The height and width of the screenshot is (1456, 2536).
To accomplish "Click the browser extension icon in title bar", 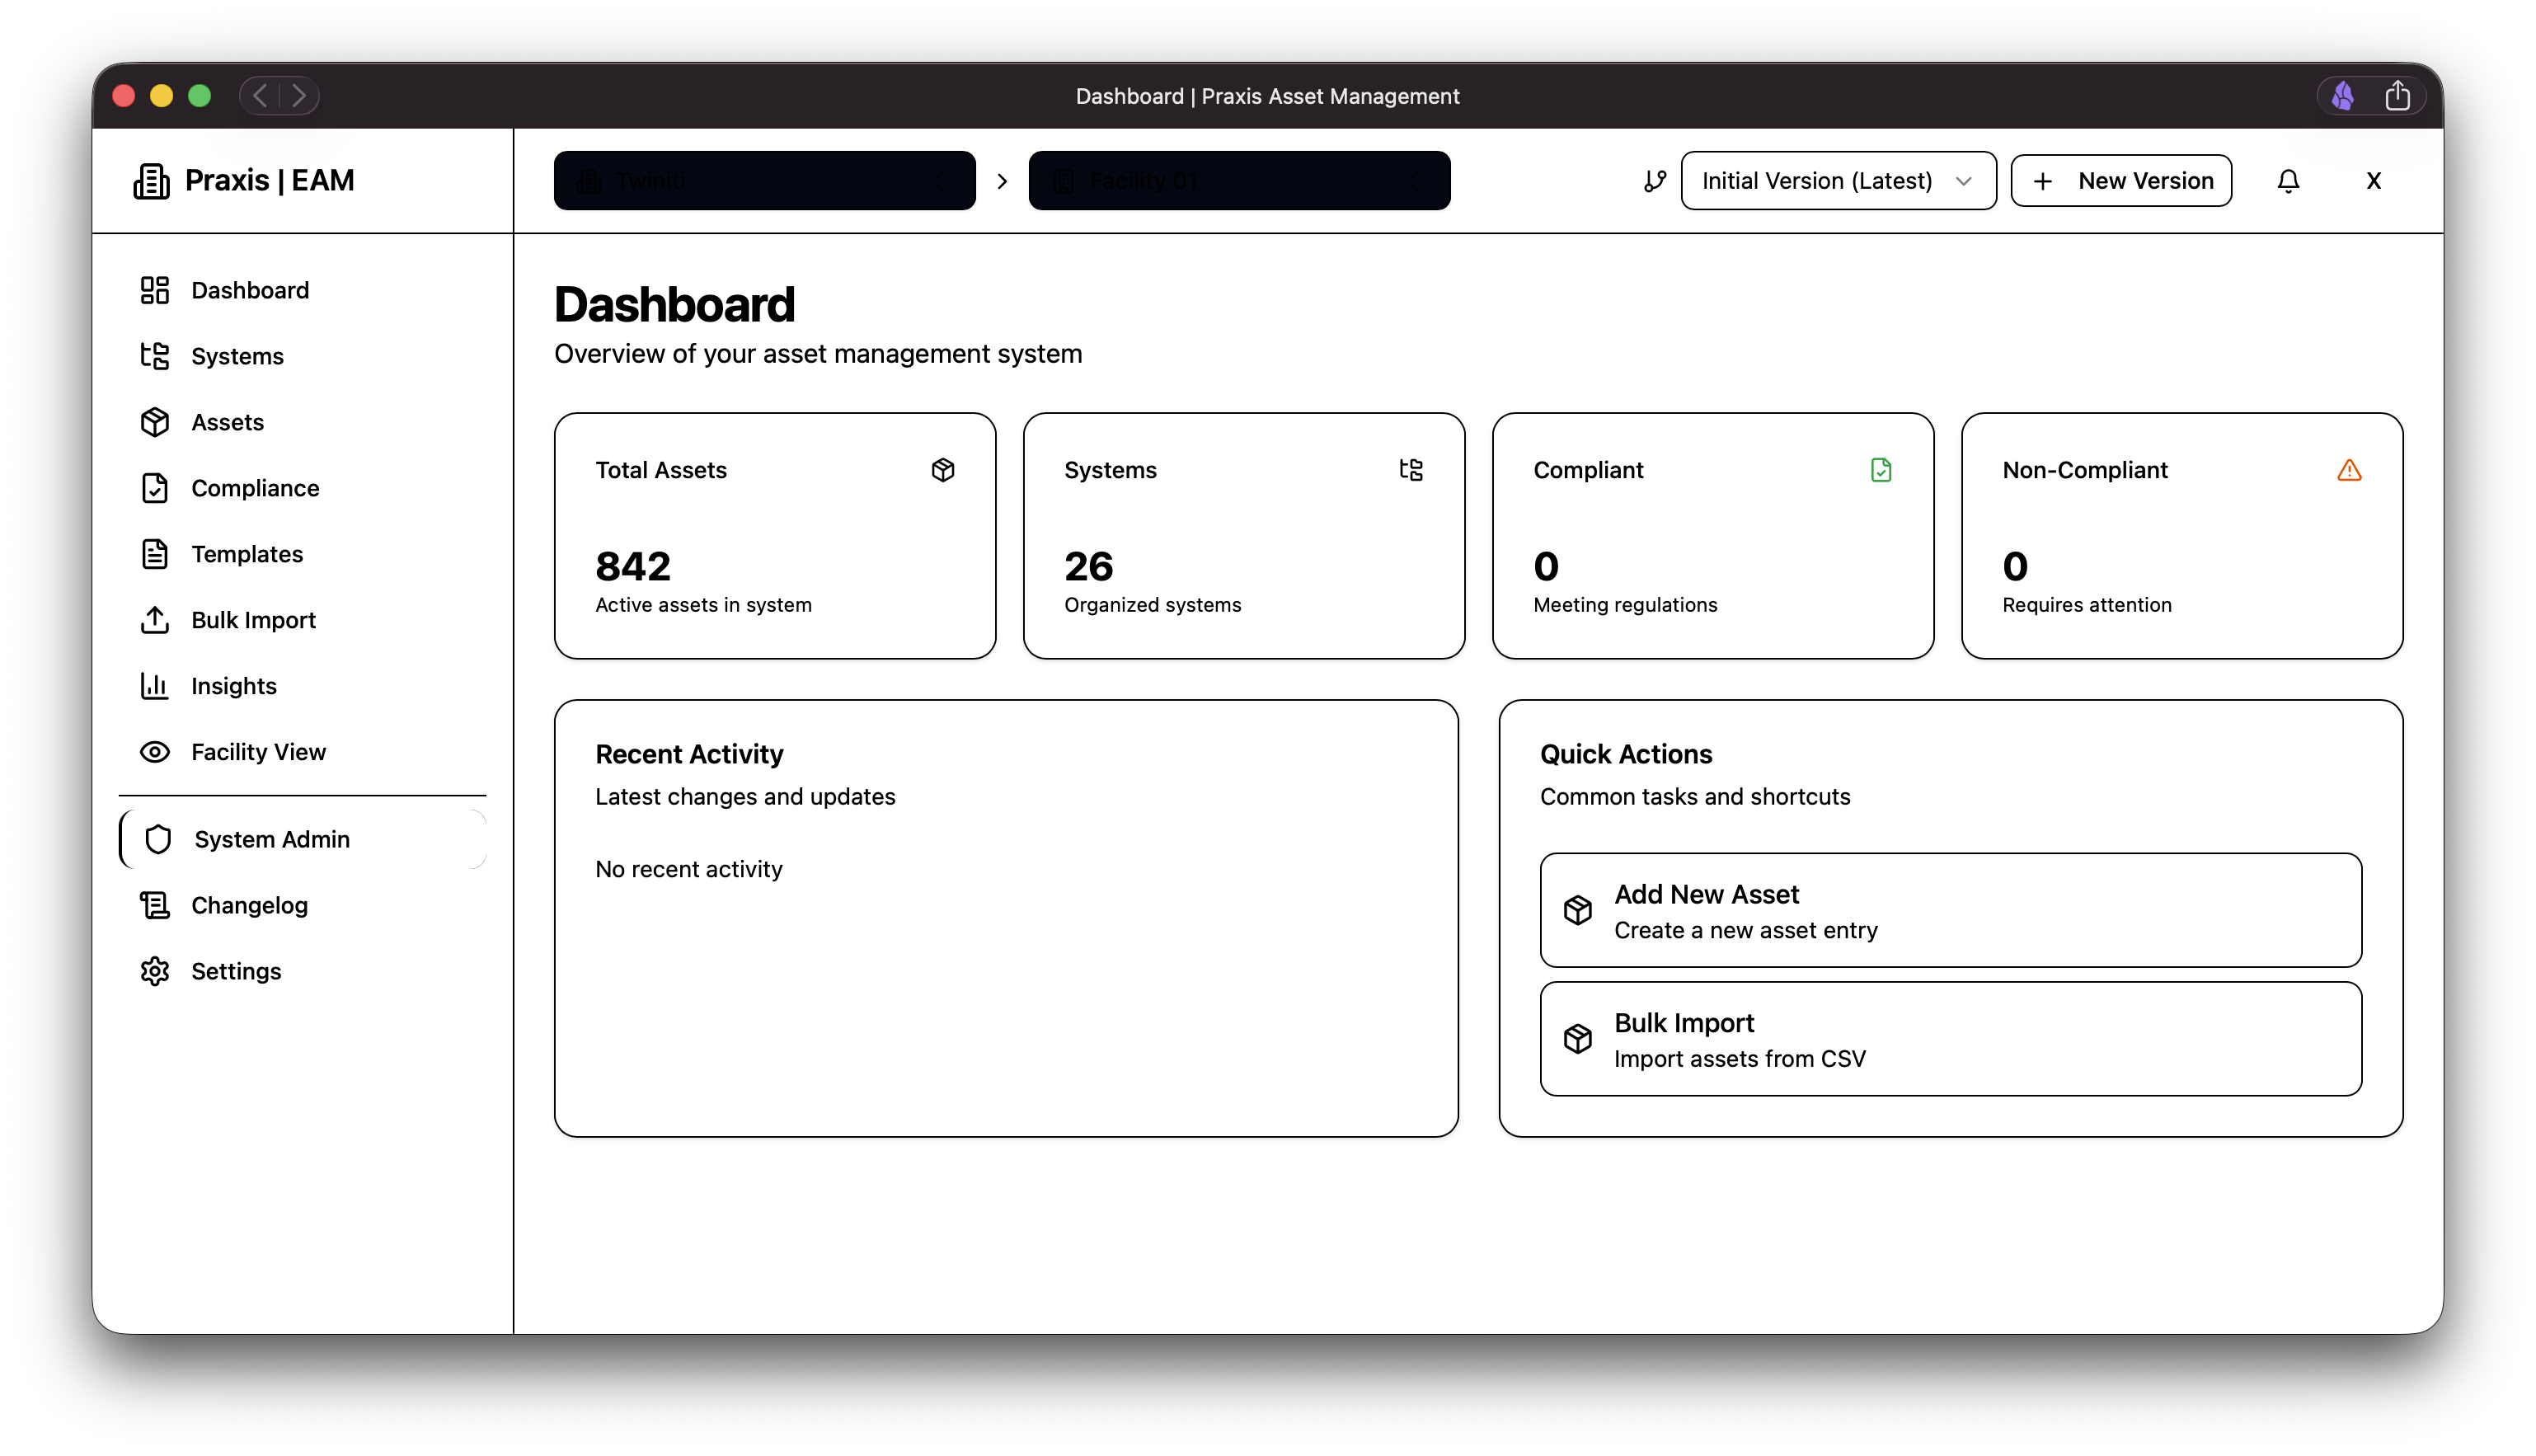I will [2343, 96].
